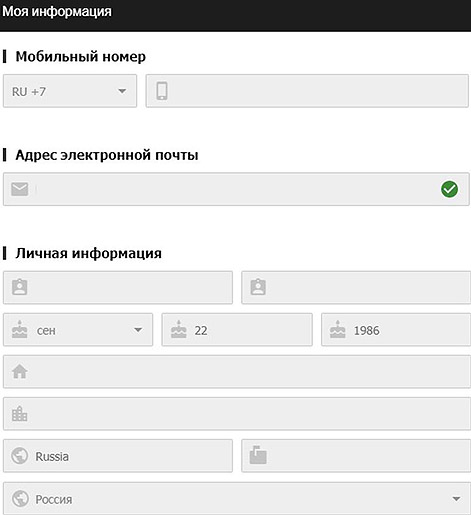Click the first name badge icon
Viewport: 471px width, 515px height.
(x=20, y=287)
